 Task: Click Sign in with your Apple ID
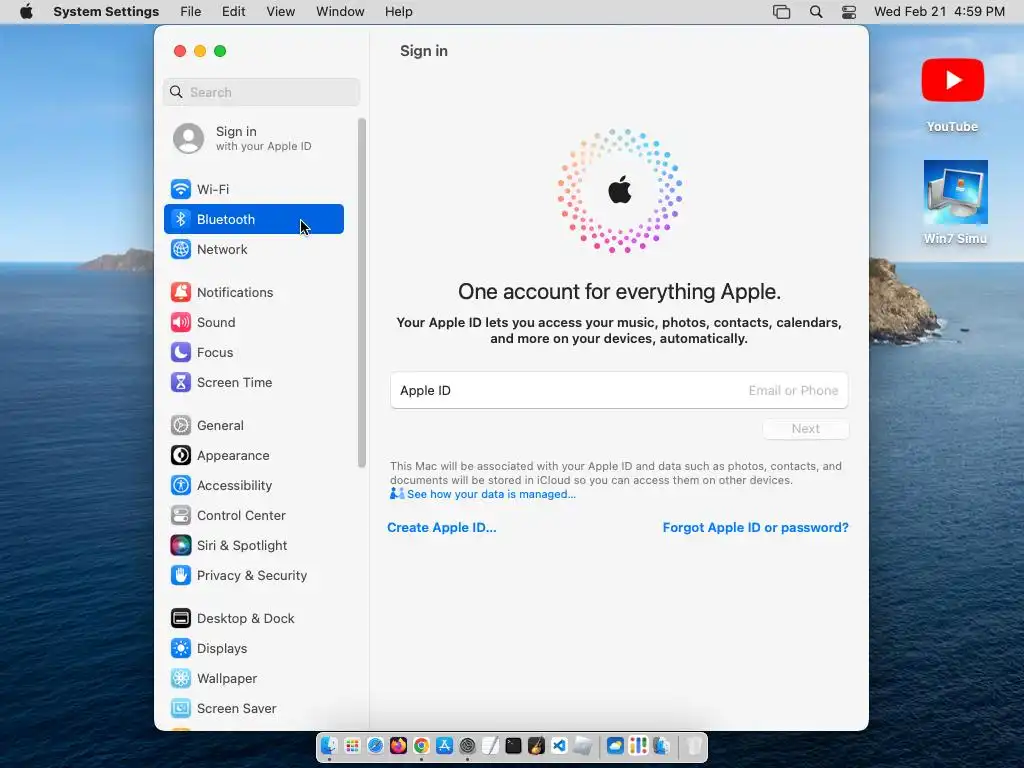coord(253,138)
